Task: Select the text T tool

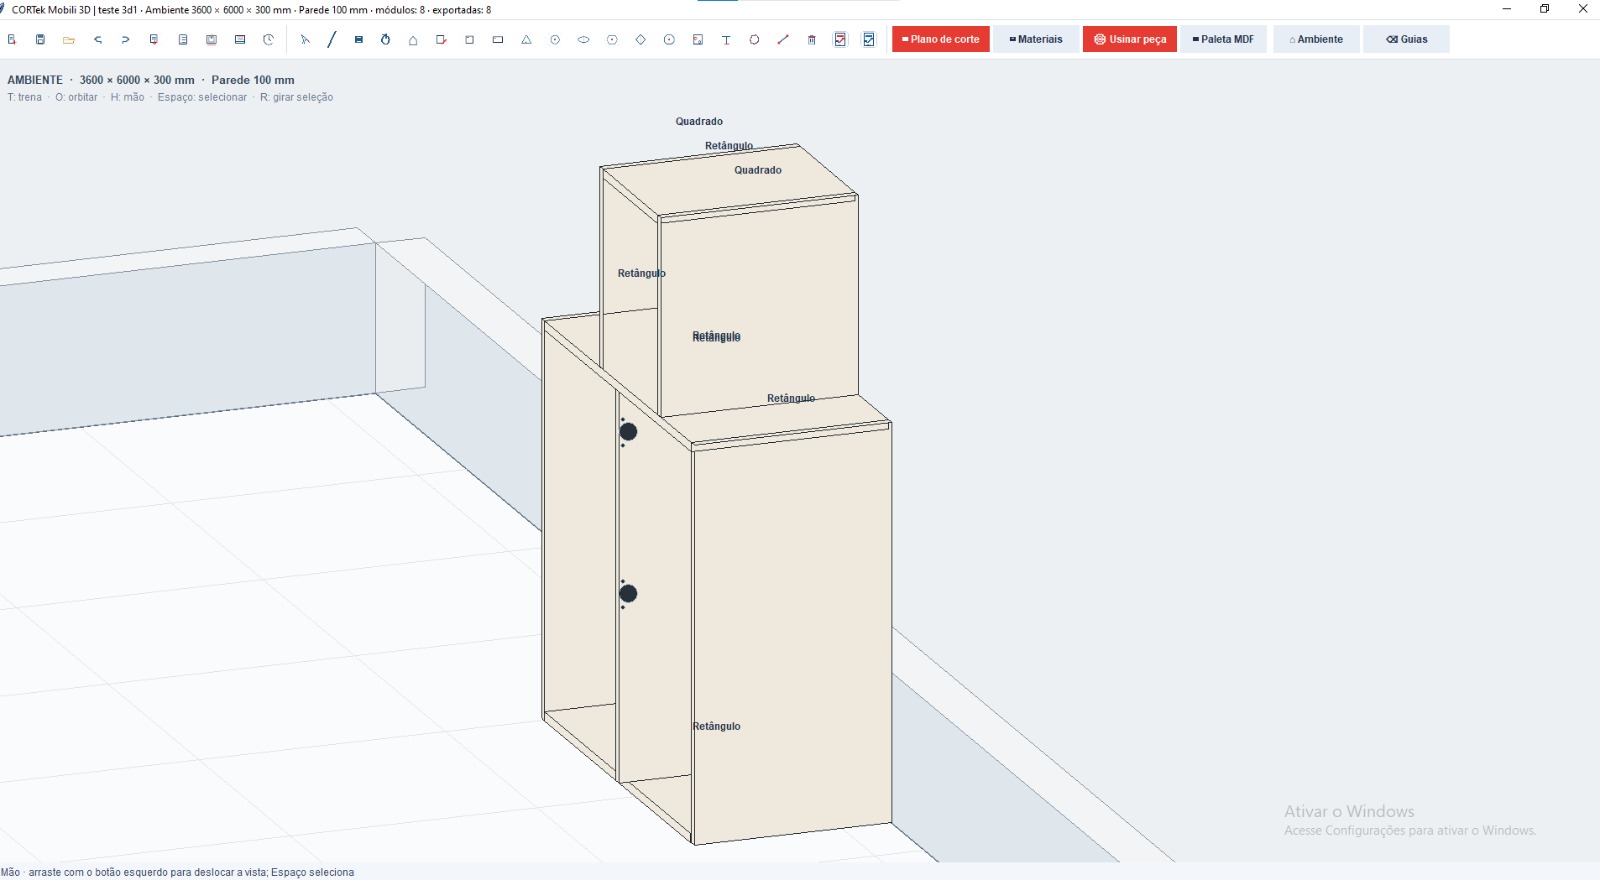Action: click(x=726, y=40)
